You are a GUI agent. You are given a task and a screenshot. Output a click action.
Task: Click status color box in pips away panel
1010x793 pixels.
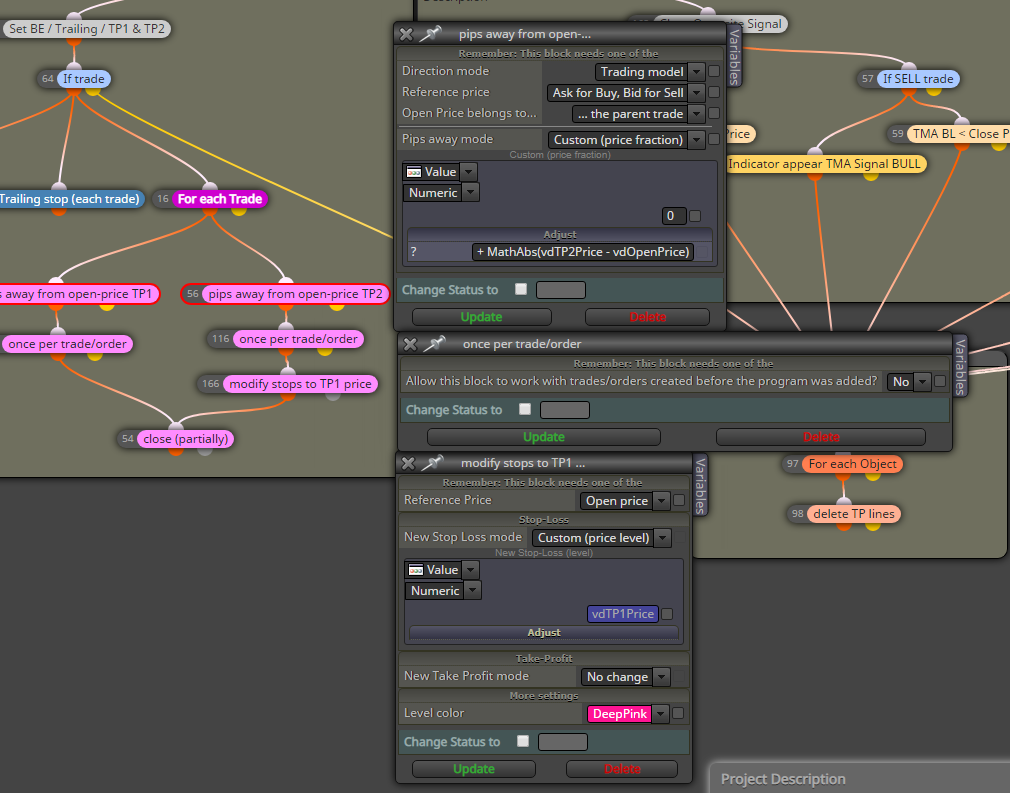(x=561, y=290)
